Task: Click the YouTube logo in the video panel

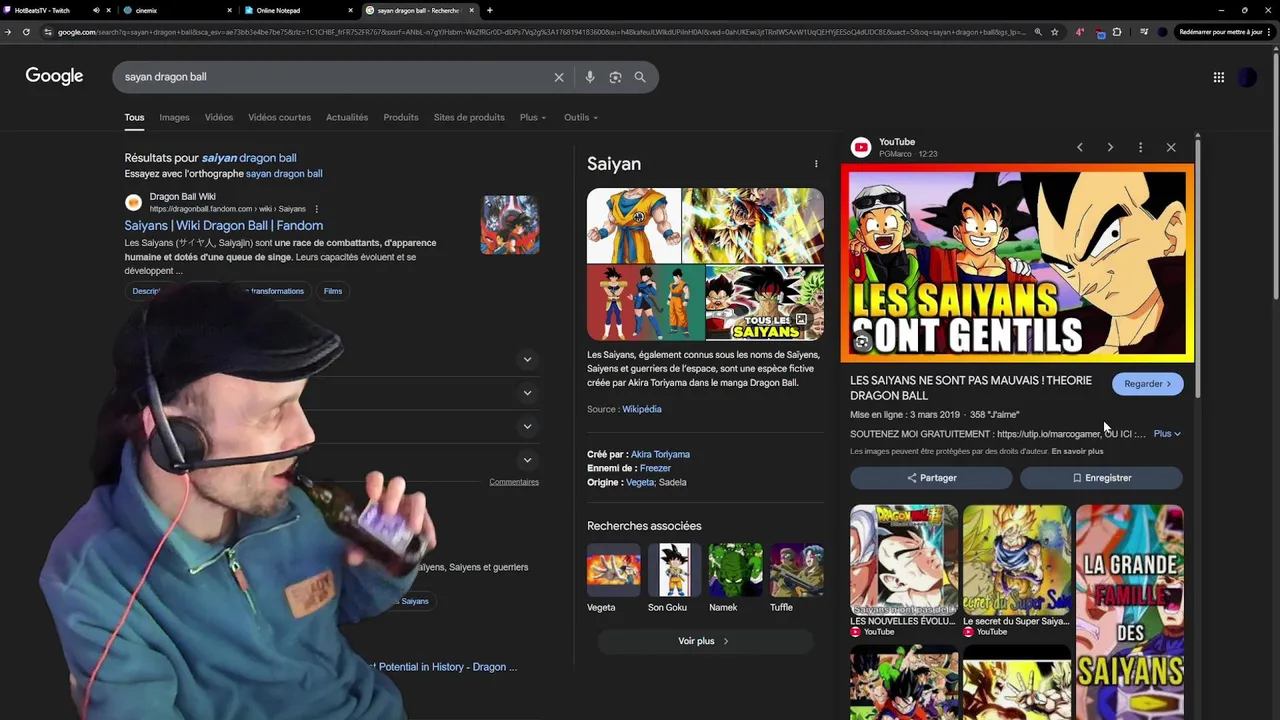Action: pyautogui.click(x=860, y=148)
